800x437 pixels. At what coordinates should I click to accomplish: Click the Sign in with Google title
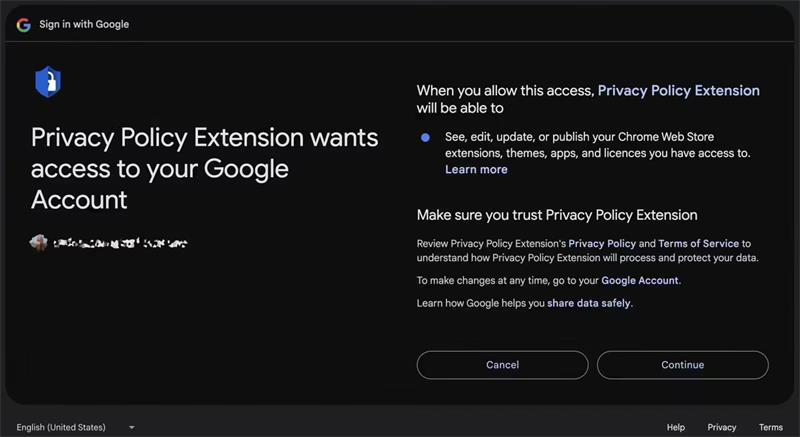(x=84, y=24)
